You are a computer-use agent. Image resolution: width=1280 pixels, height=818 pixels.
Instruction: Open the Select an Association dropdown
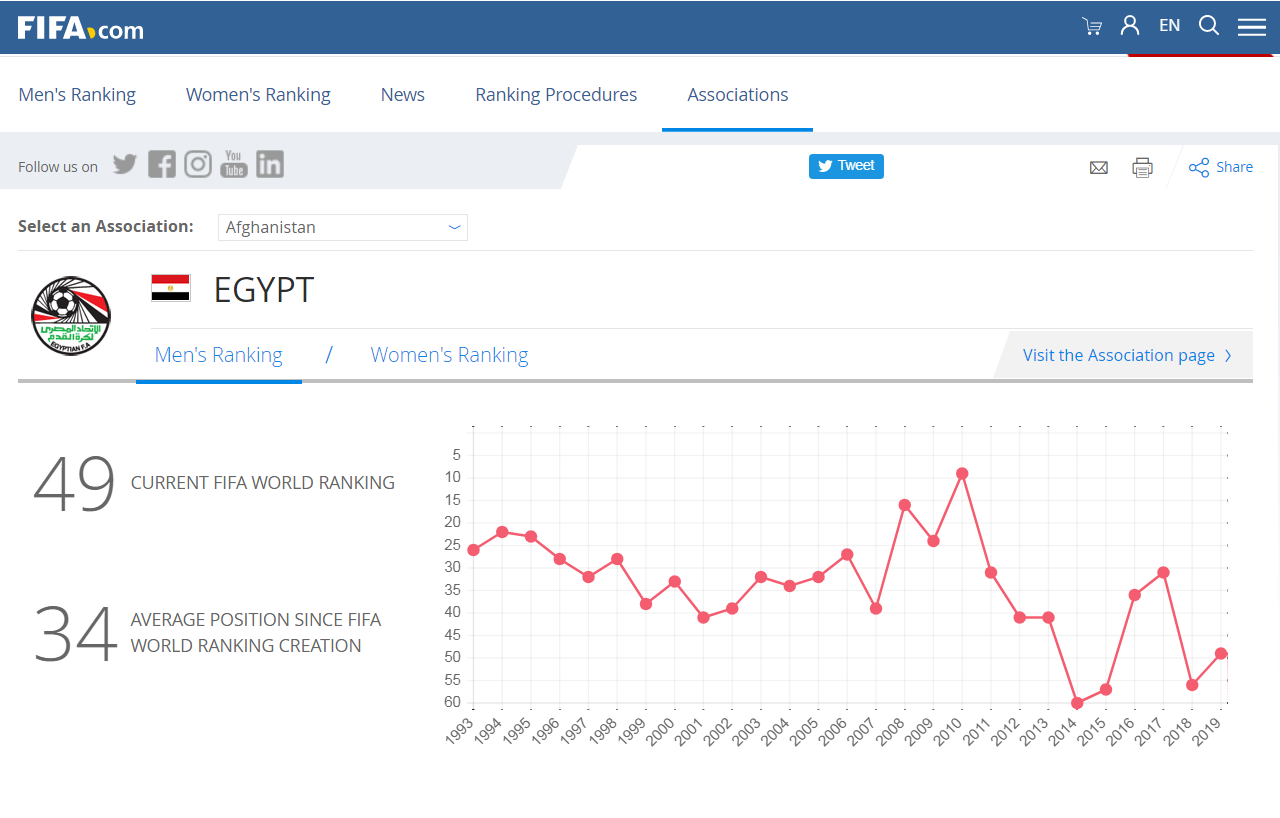[343, 227]
